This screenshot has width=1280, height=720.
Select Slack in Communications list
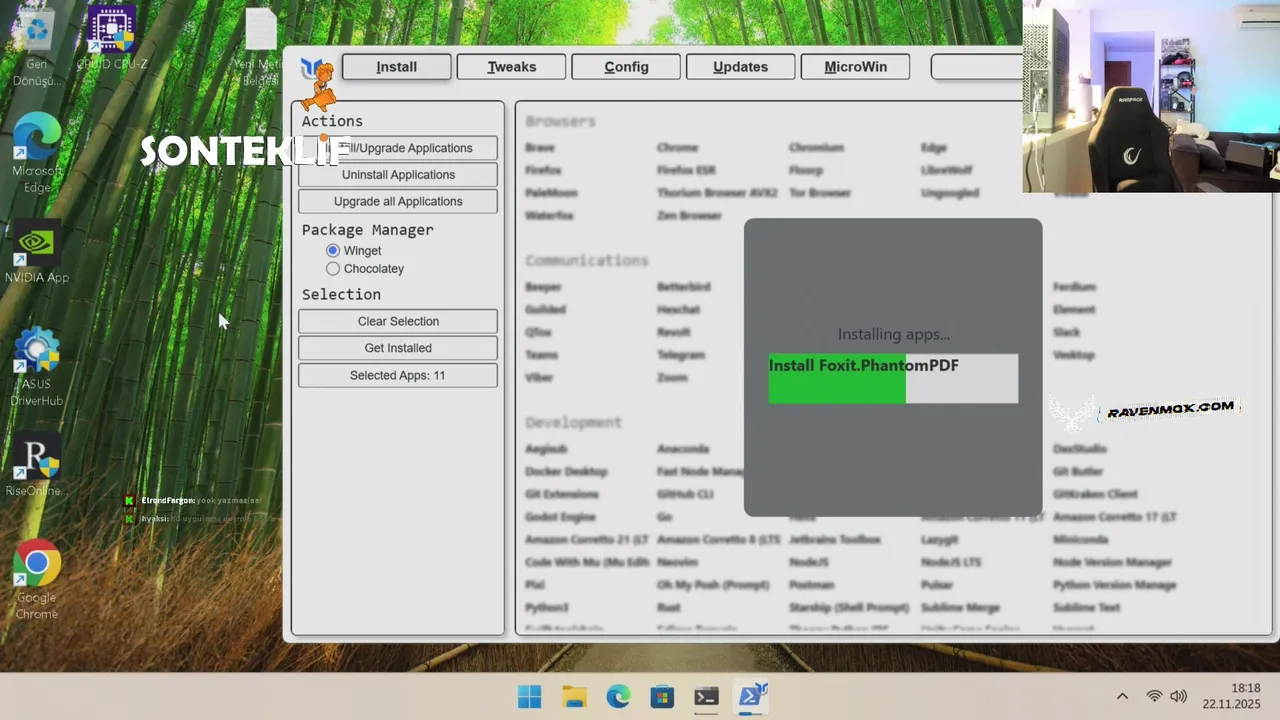[1067, 332]
